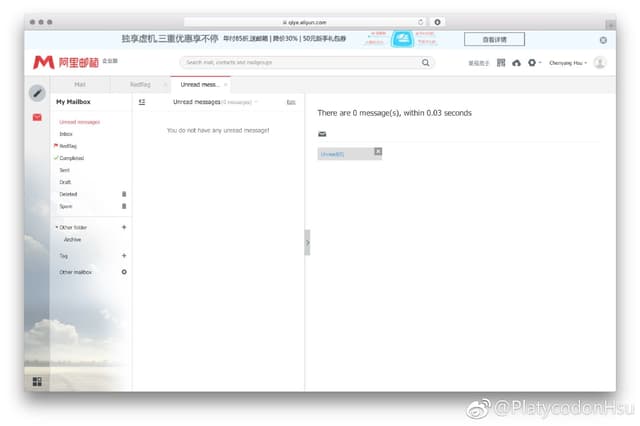
Task: Open the red mail envelope icon in sidebar
Action: [37, 117]
